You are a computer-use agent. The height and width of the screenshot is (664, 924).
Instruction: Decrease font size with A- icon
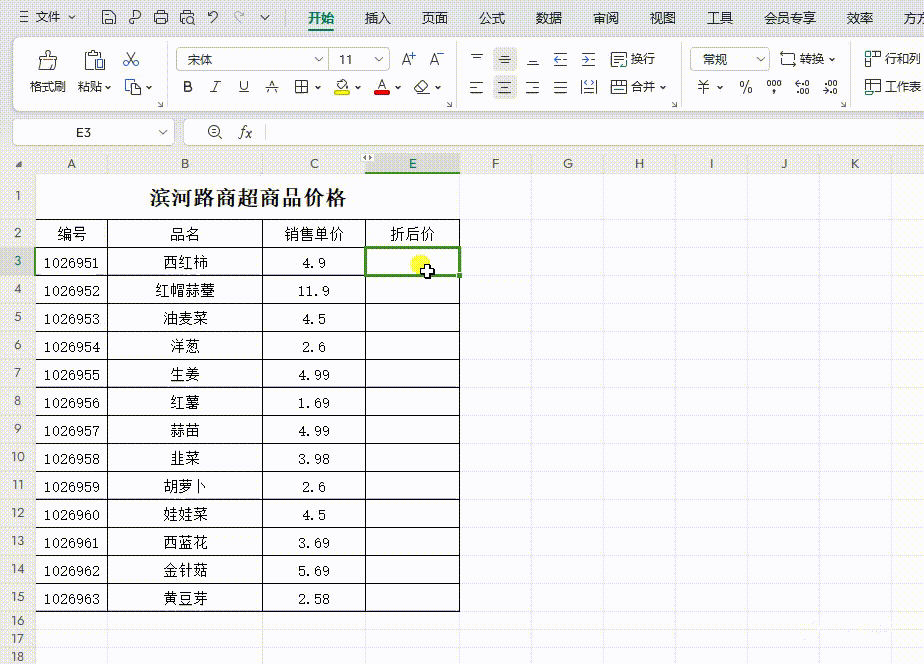click(436, 59)
